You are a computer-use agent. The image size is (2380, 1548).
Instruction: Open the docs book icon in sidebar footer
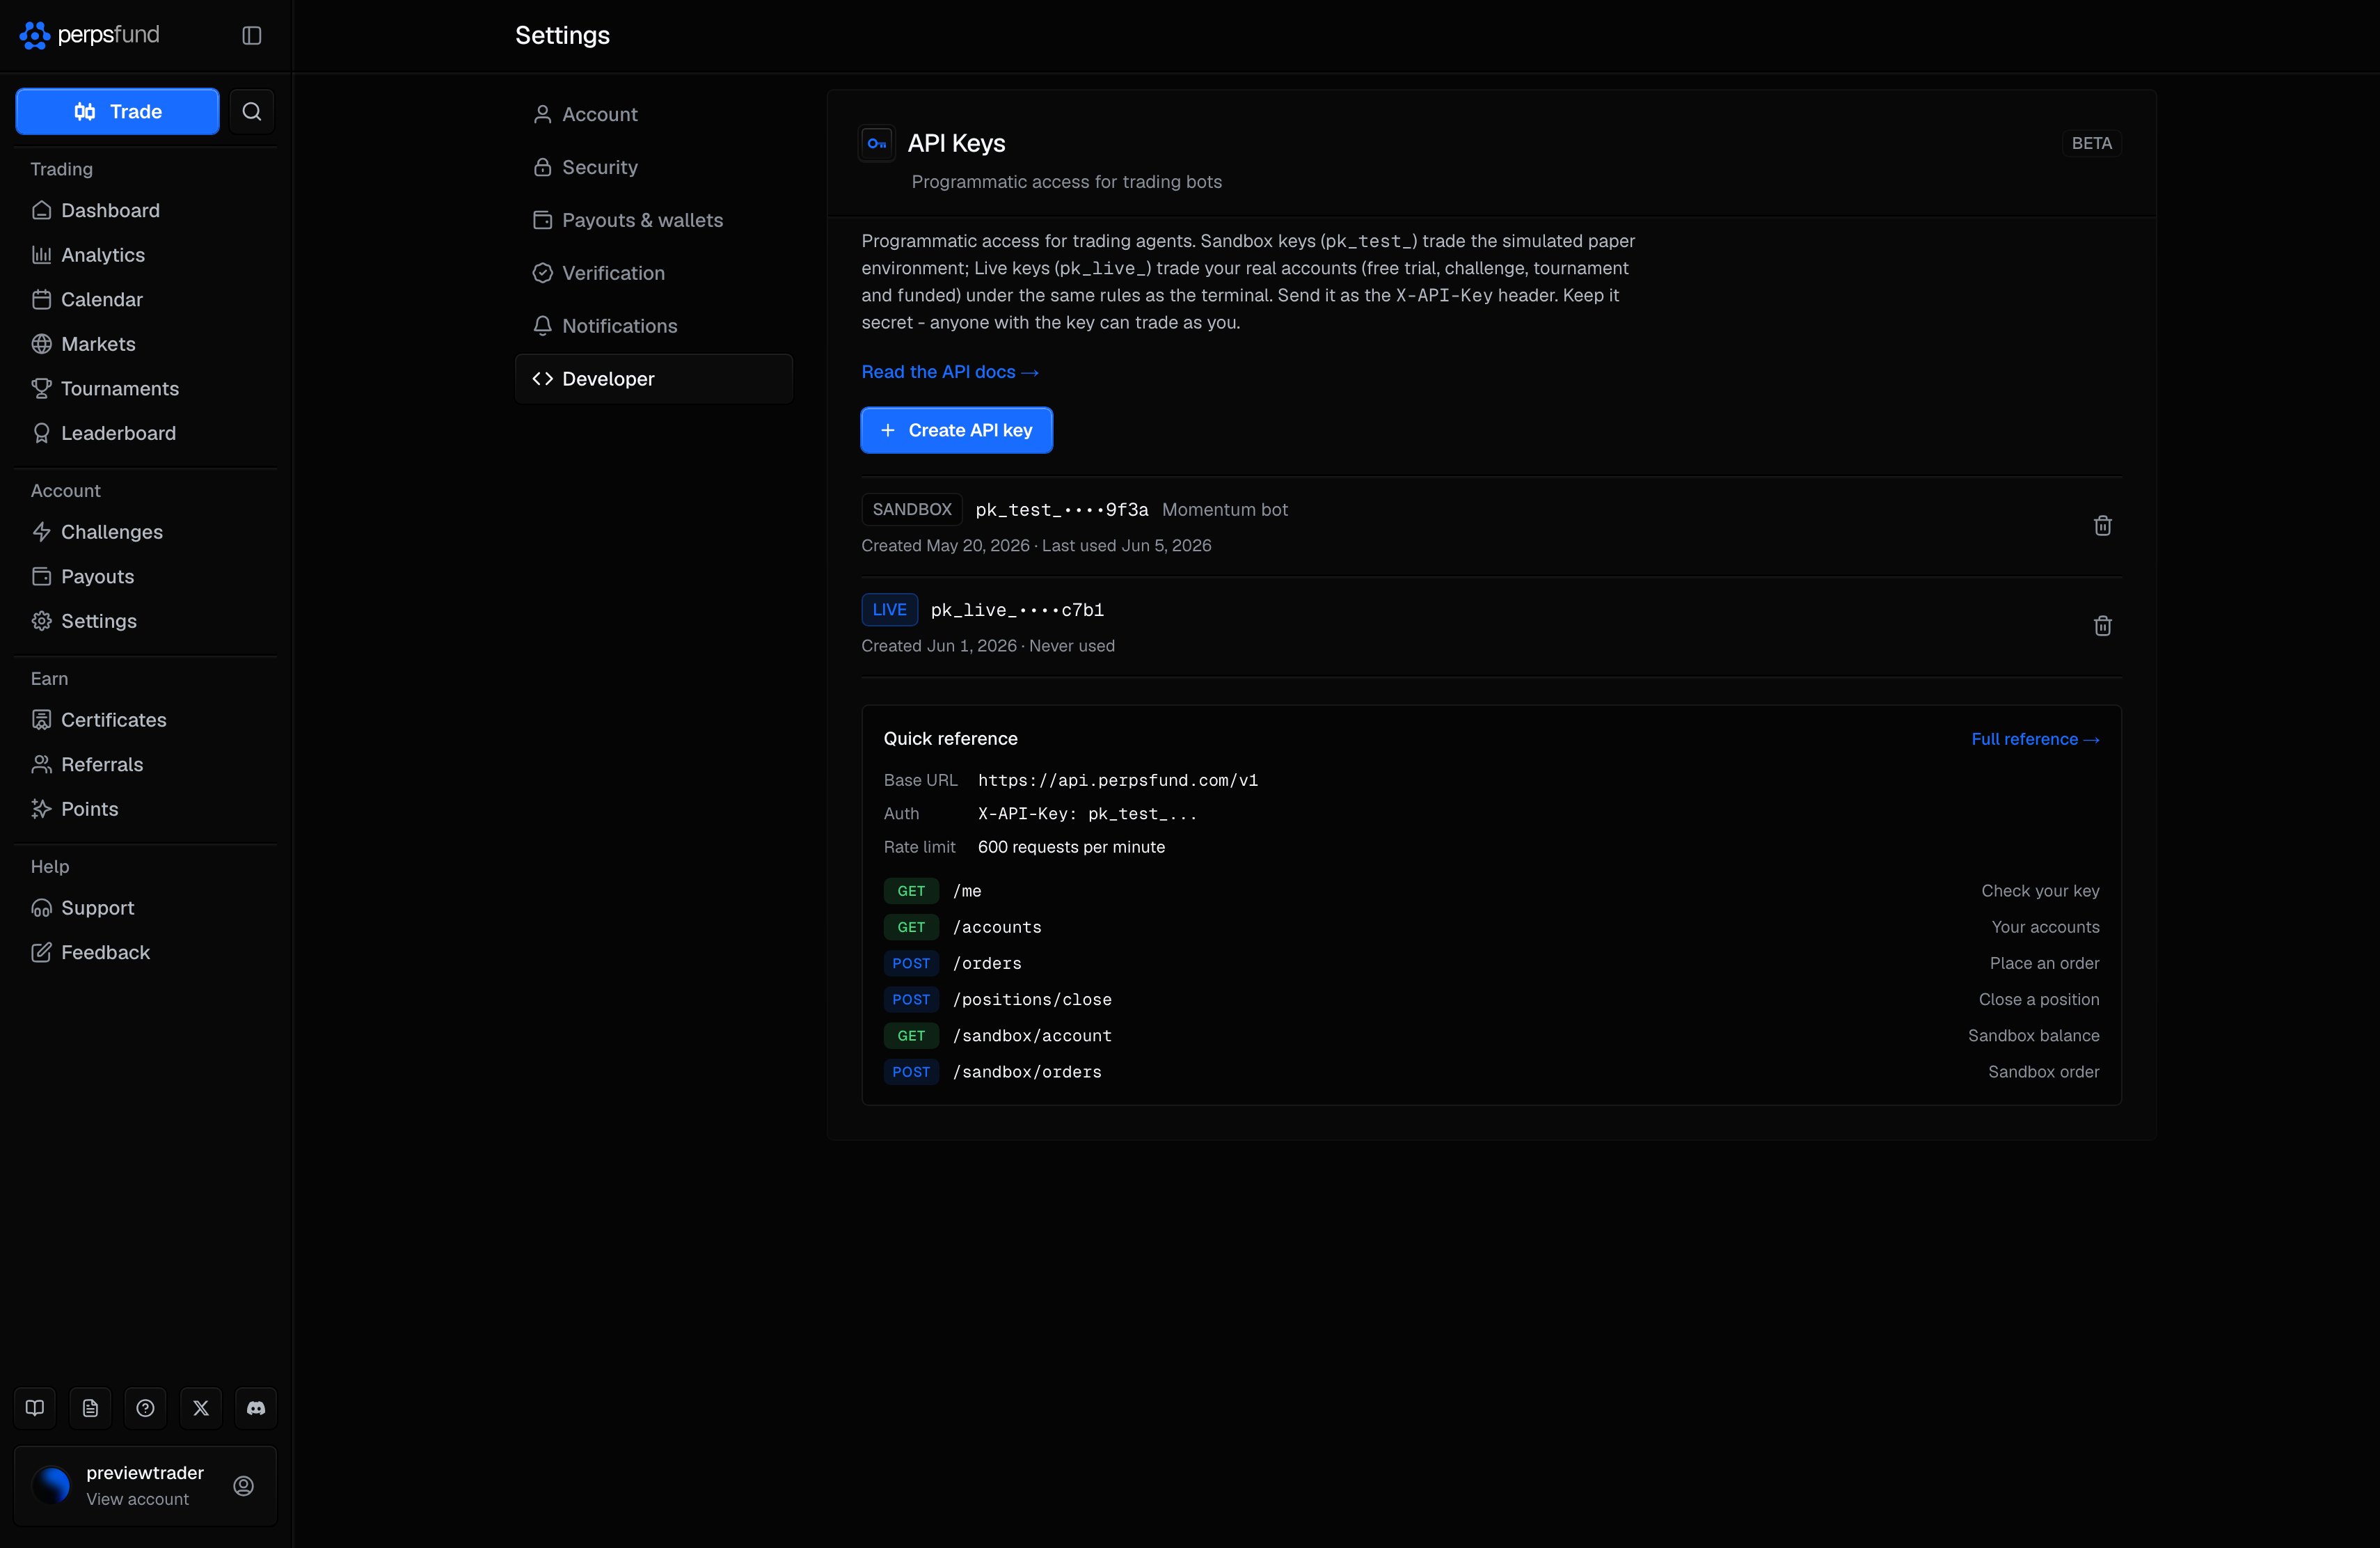35,1408
